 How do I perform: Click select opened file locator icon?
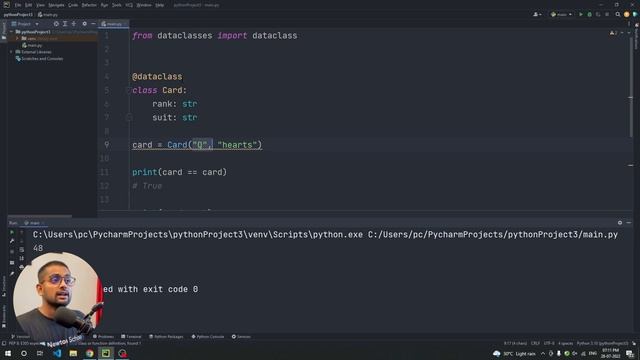[x=56, y=24]
